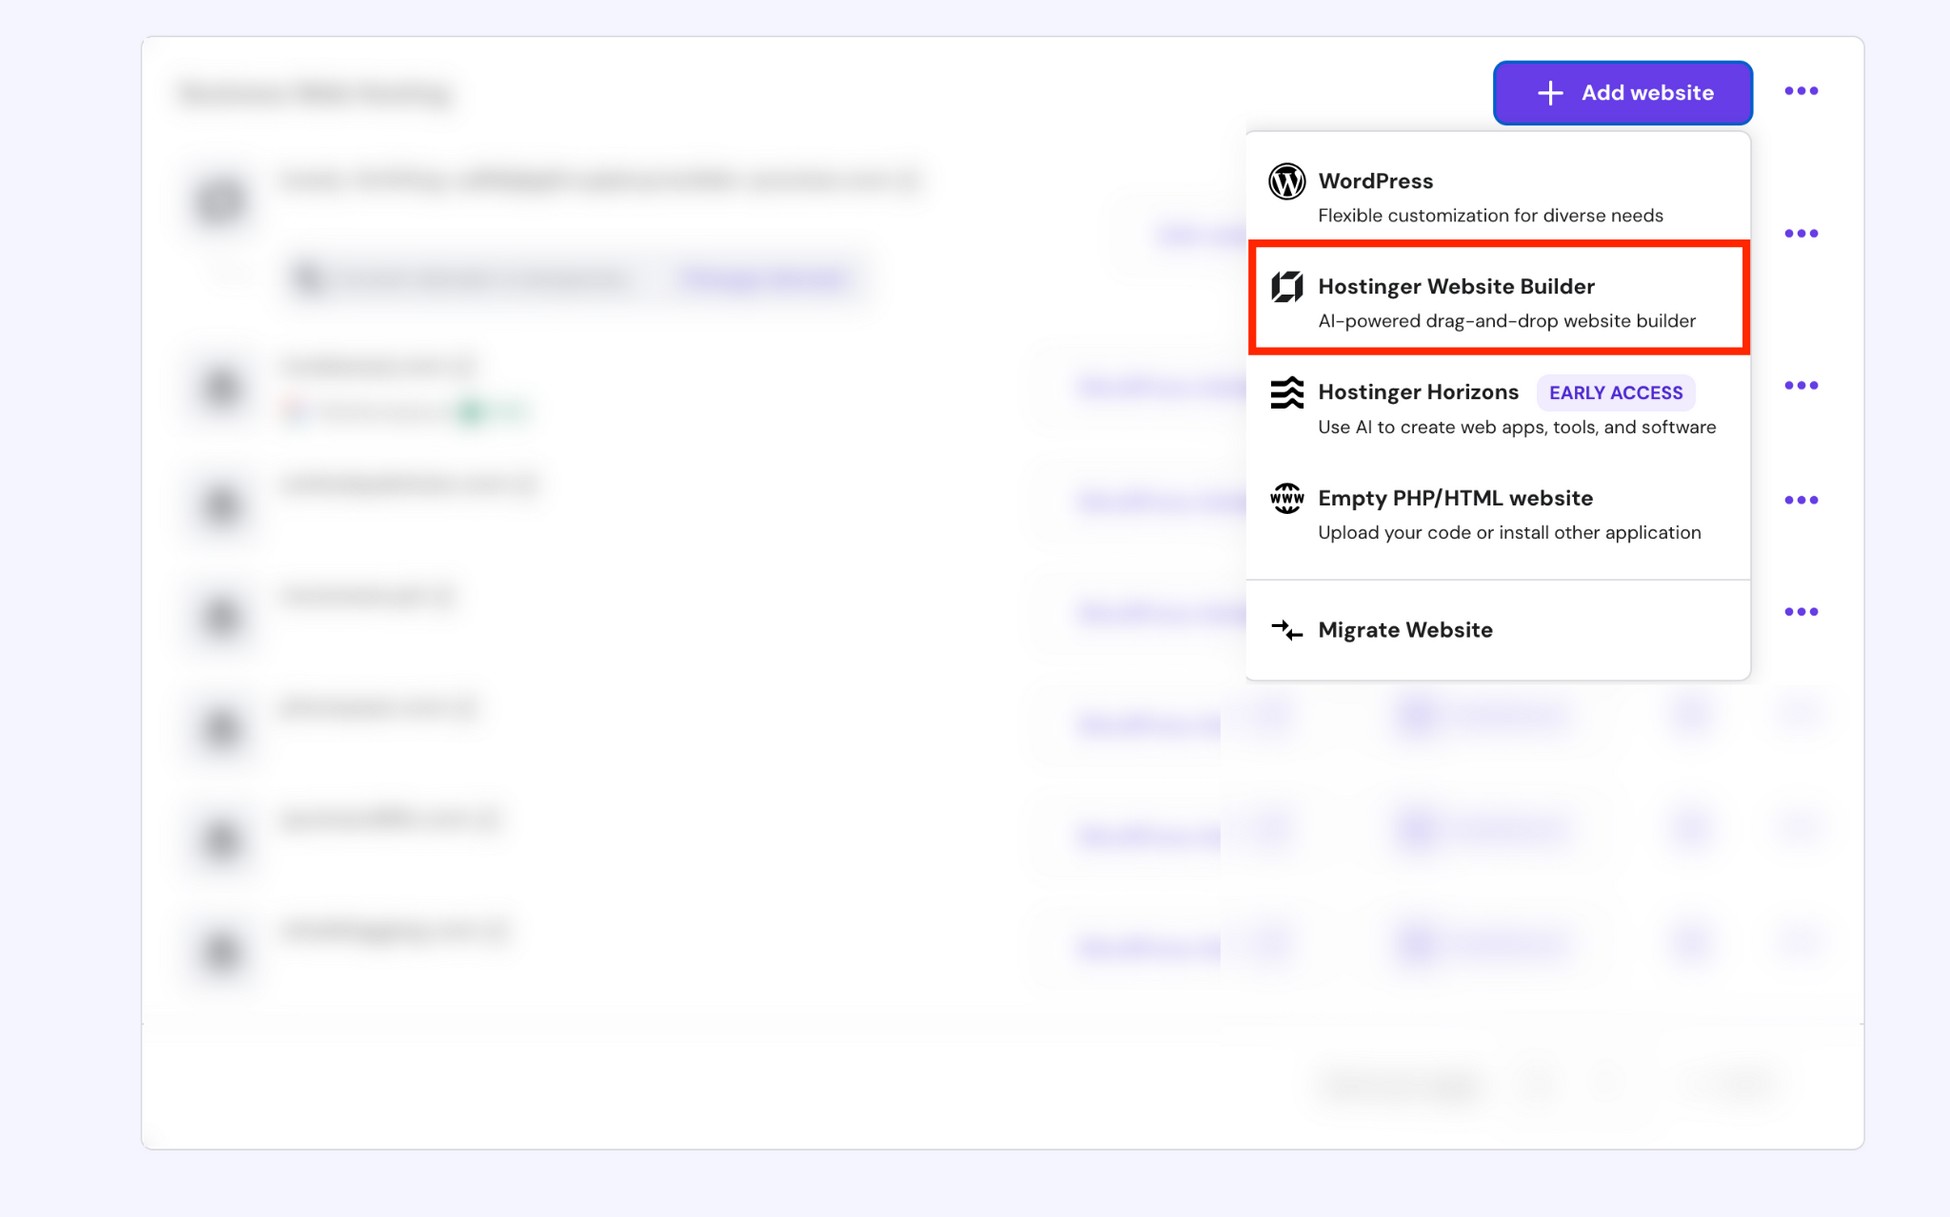1950x1217 pixels.
Task: Open the three-dot menu beside the third website entry
Action: pyautogui.click(x=1801, y=385)
